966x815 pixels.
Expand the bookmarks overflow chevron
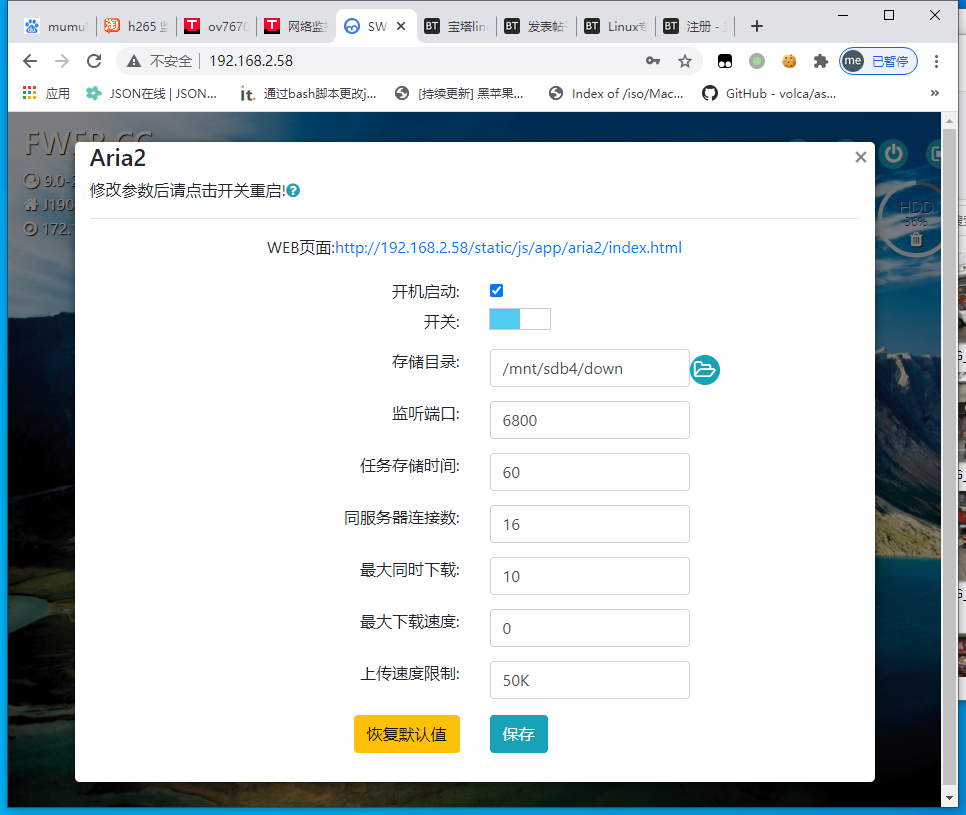935,93
